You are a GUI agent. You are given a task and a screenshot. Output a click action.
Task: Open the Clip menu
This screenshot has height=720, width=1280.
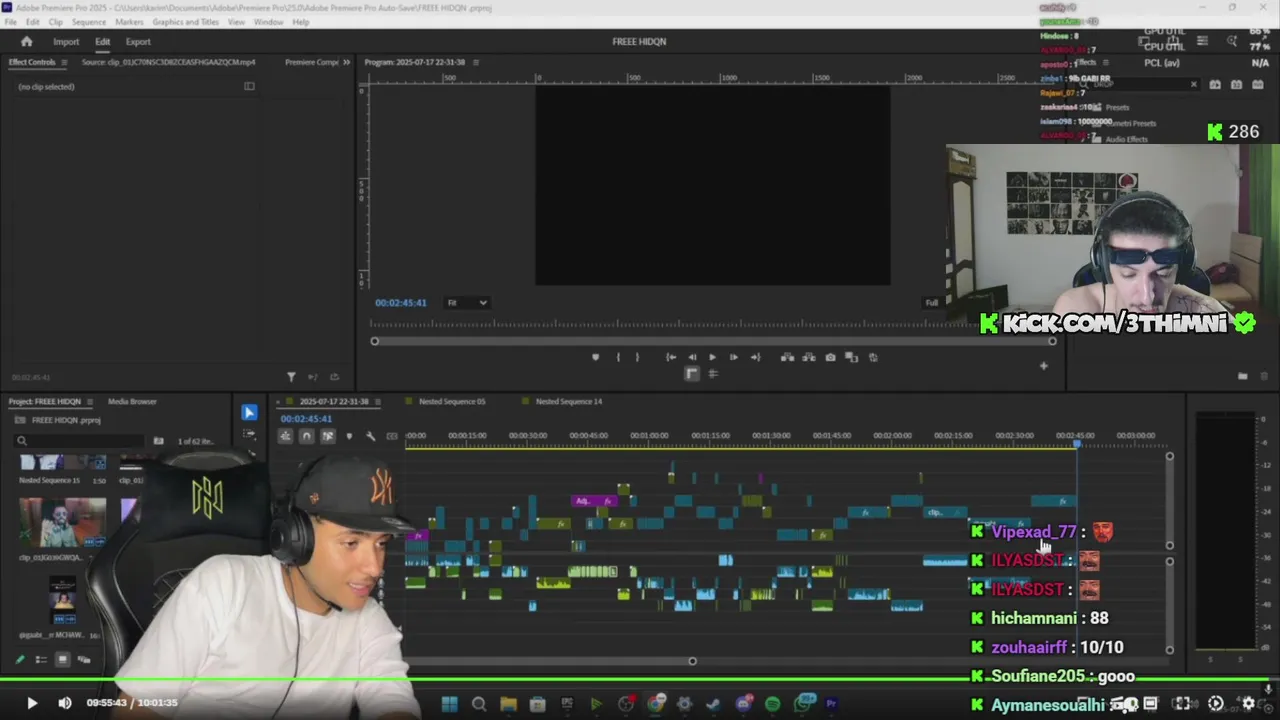[x=55, y=22]
